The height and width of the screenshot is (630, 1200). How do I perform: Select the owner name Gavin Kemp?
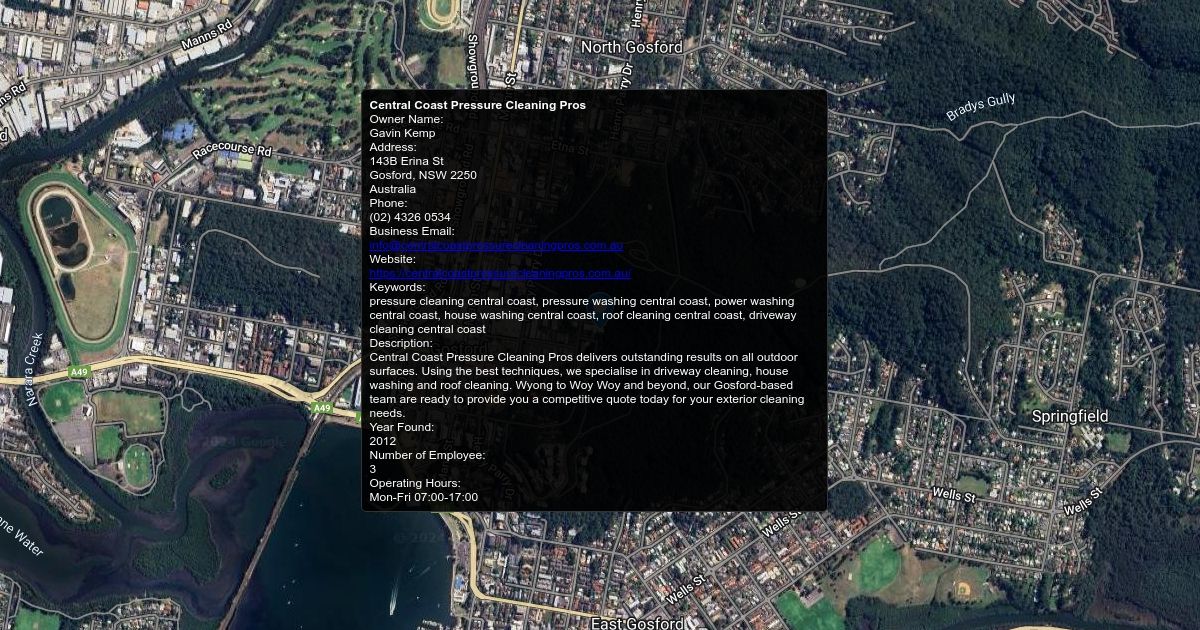(402, 133)
